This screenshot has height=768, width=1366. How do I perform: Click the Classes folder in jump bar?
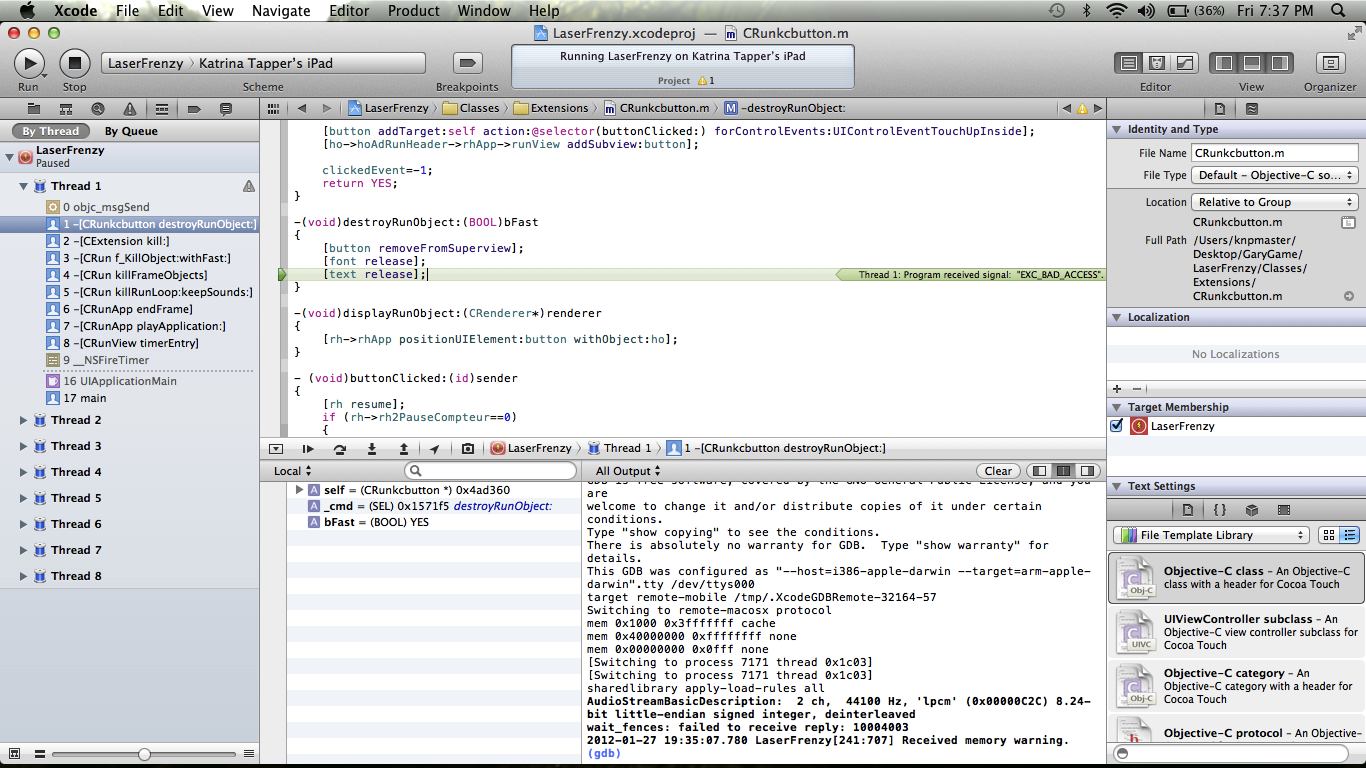pos(470,108)
